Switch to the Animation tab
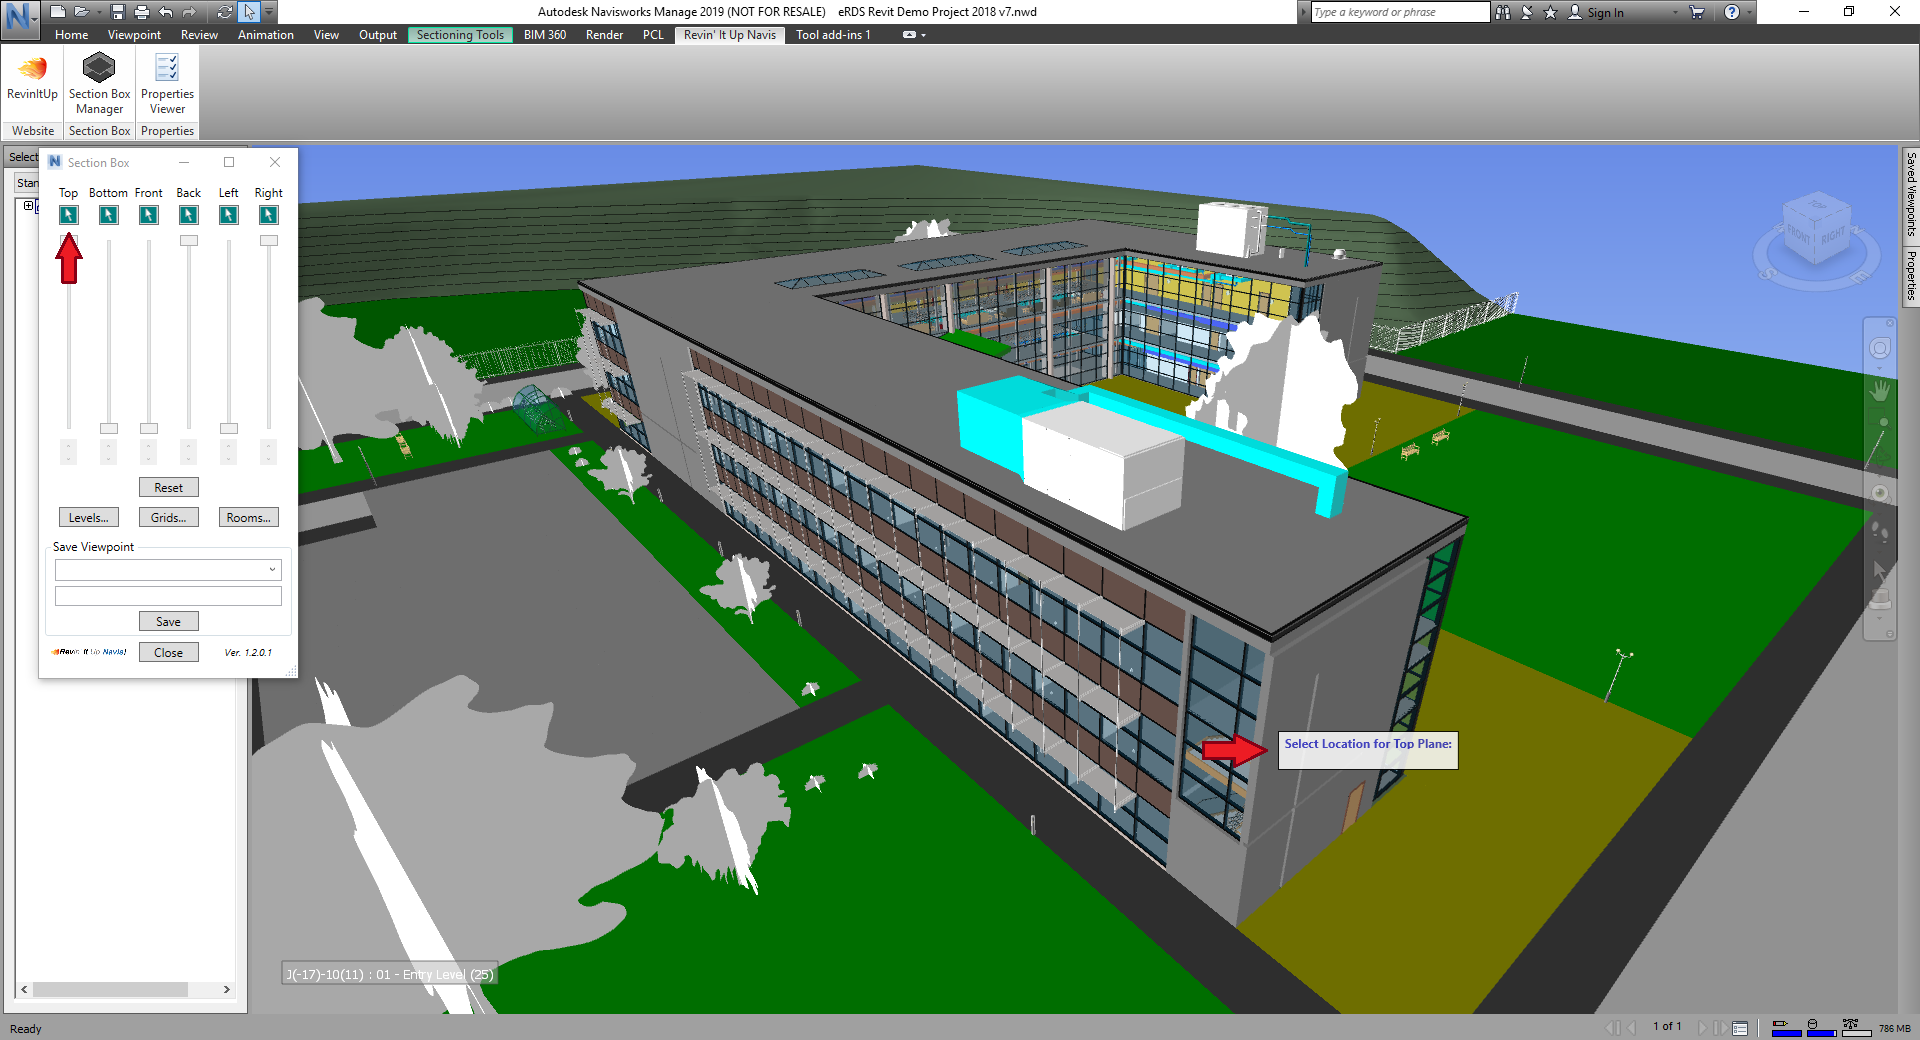The image size is (1920, 1040). 266,35
